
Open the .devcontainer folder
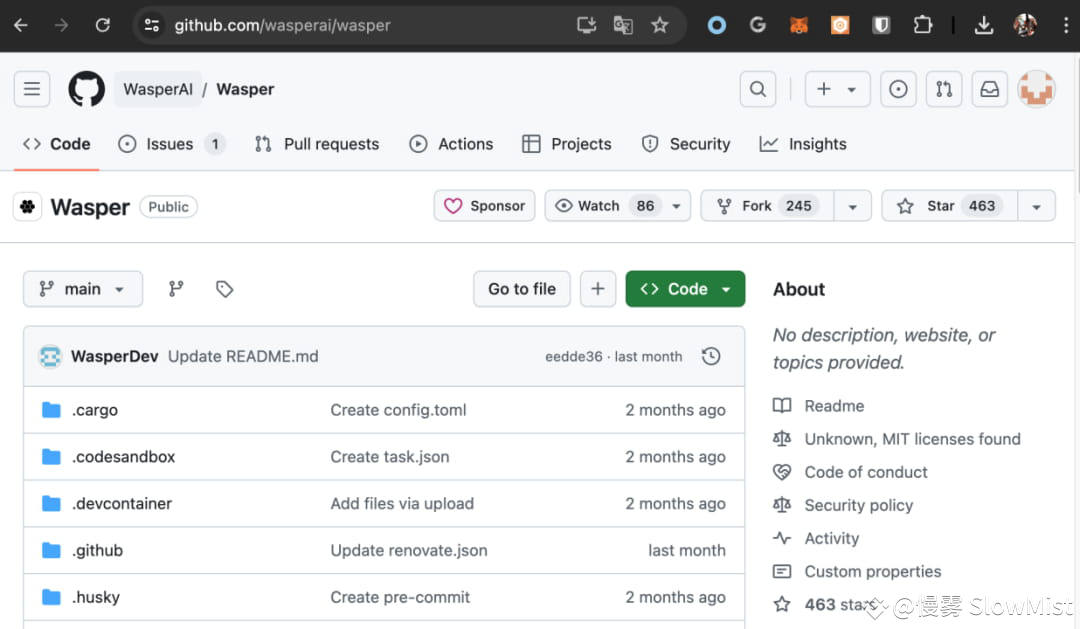pos(122,504)
